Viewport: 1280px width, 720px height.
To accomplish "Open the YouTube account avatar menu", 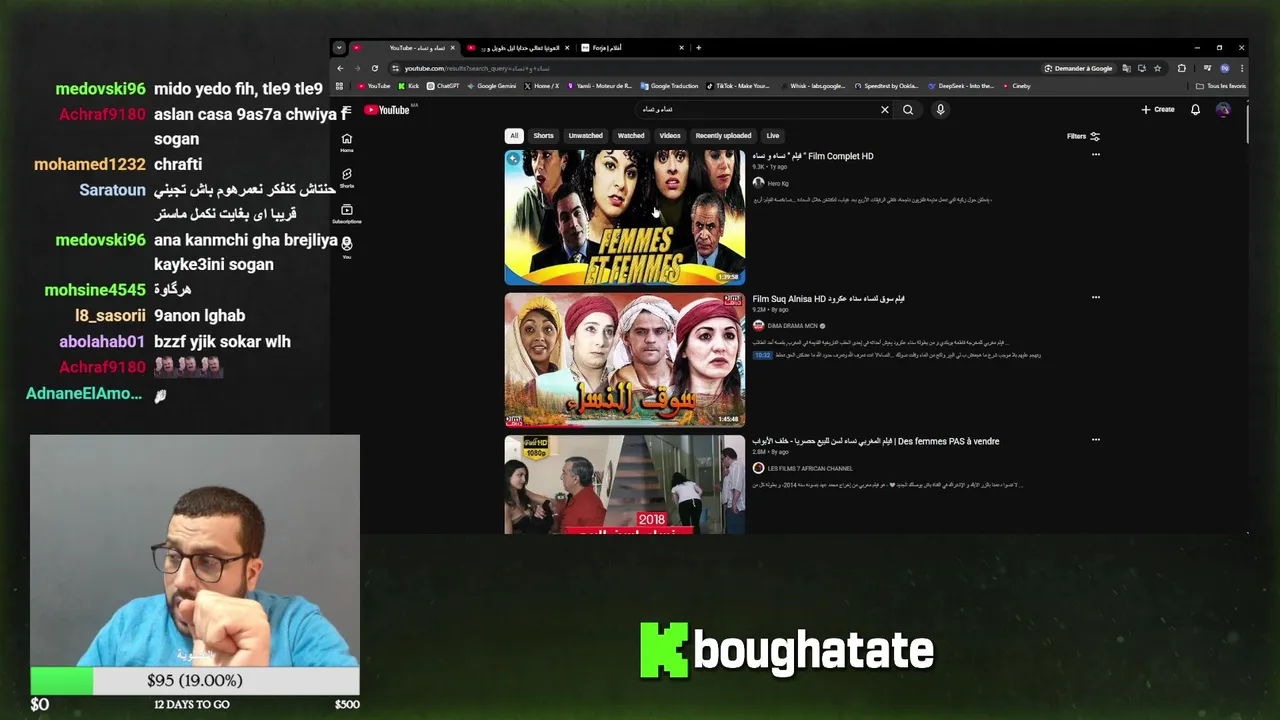I will 1223,110.
